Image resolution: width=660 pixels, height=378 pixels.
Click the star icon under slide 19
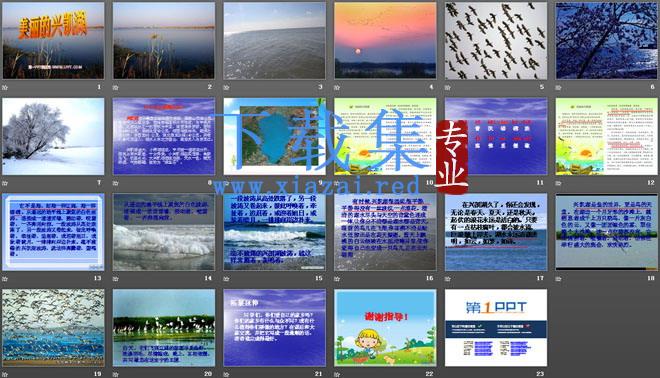coord(5,374)
